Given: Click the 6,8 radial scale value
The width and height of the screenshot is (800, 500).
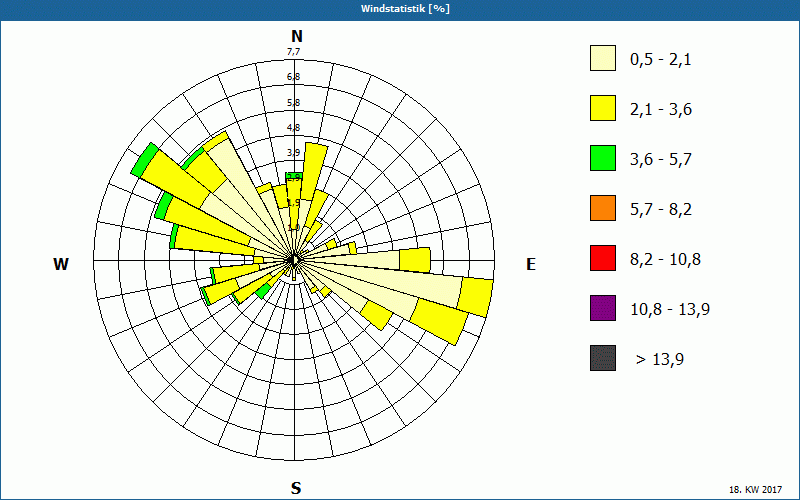Looking at the screenshot, I should tap(293, 77).
